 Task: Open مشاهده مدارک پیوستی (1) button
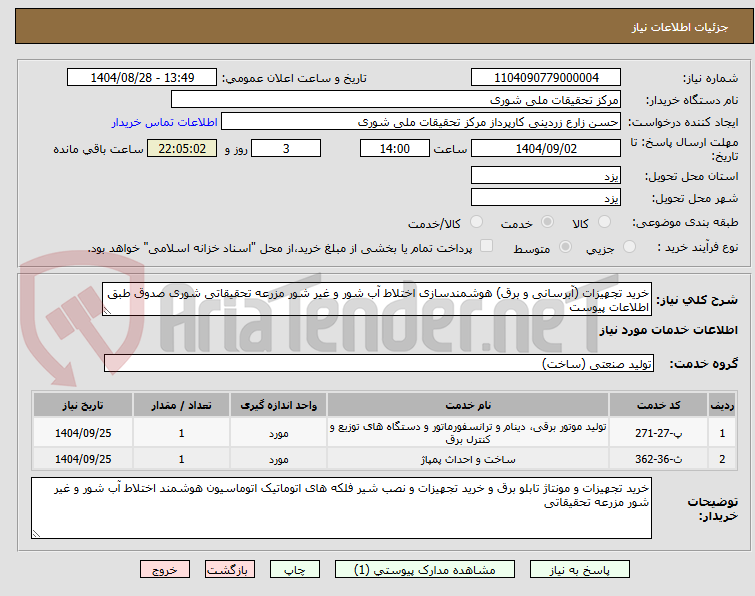tap(425, 570)
